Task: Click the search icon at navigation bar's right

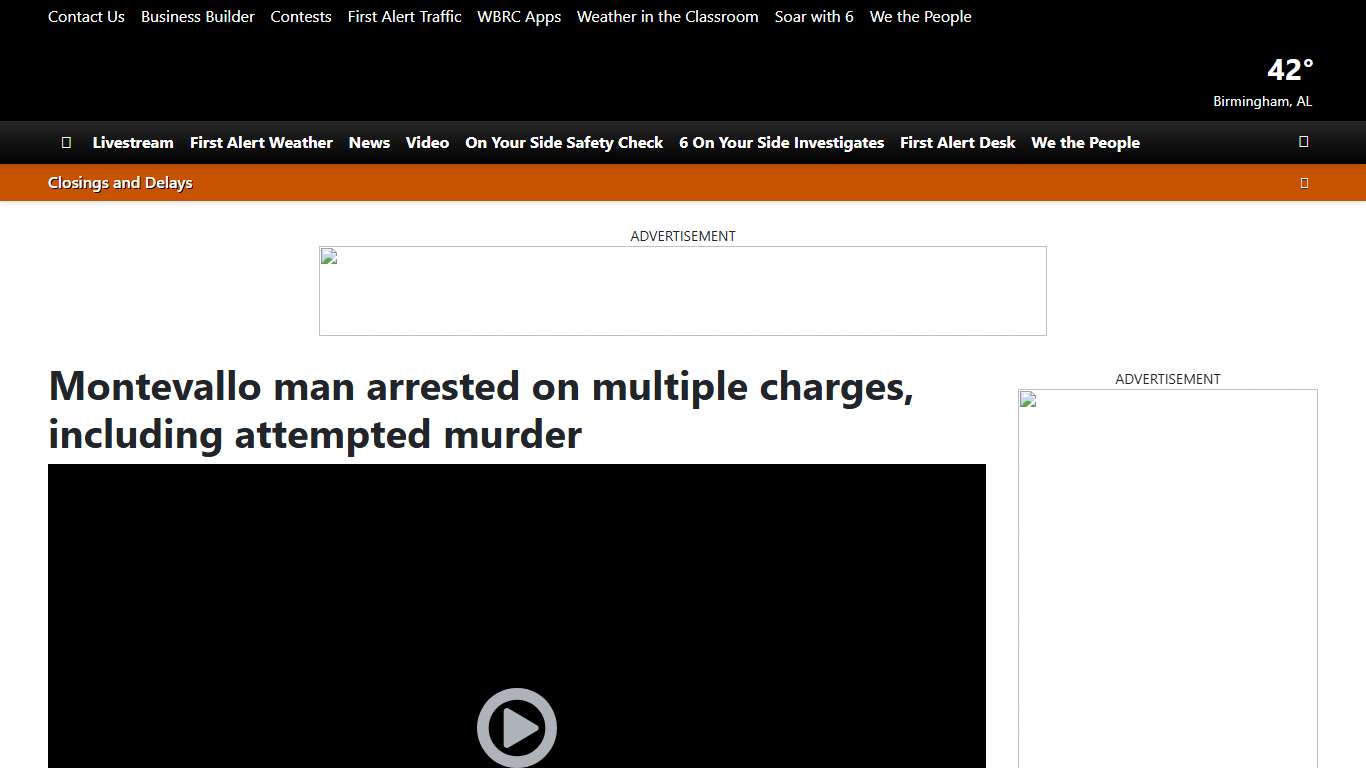Action: (1303, 142)
